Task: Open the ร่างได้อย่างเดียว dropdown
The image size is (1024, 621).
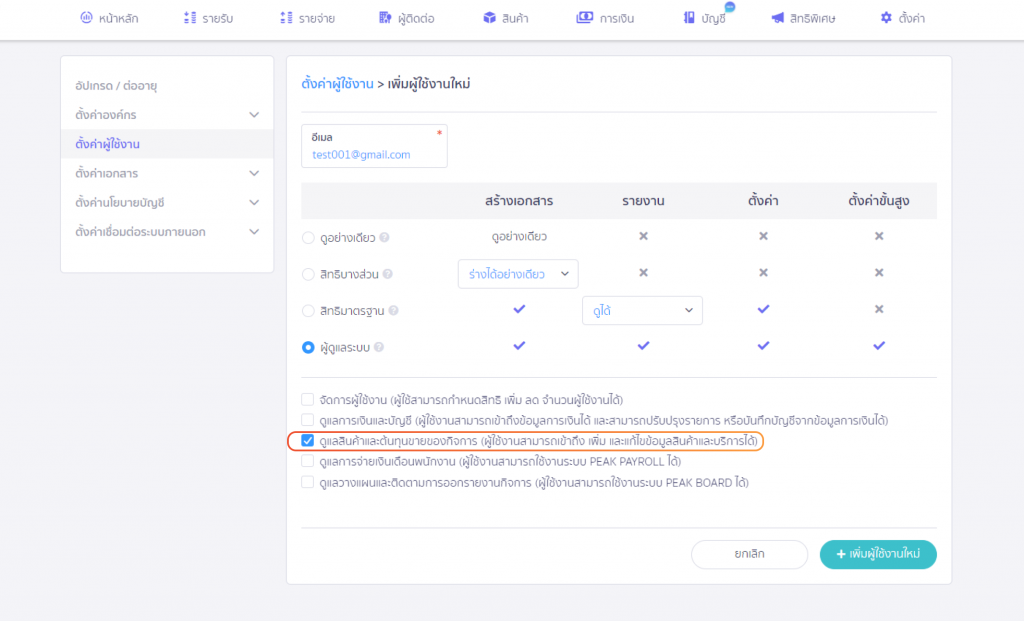Action: (x=518, y=274)
